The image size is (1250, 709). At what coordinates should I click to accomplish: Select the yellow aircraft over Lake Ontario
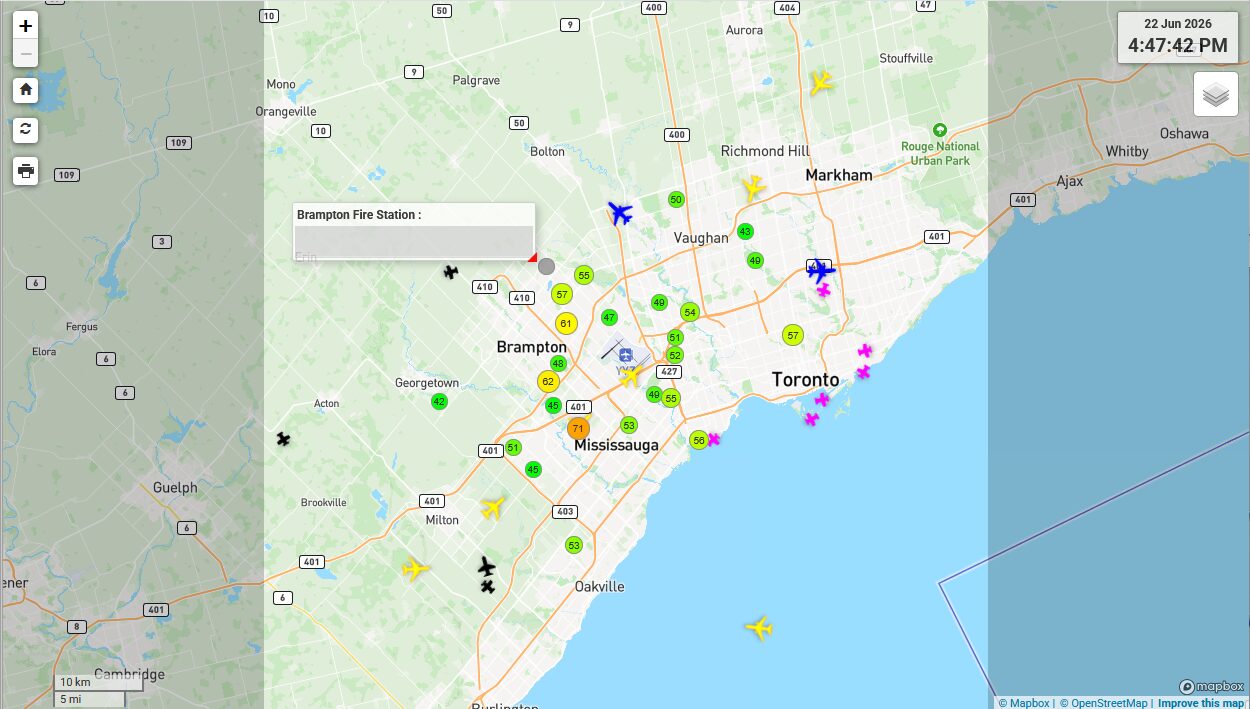click(x=759, y=628)
